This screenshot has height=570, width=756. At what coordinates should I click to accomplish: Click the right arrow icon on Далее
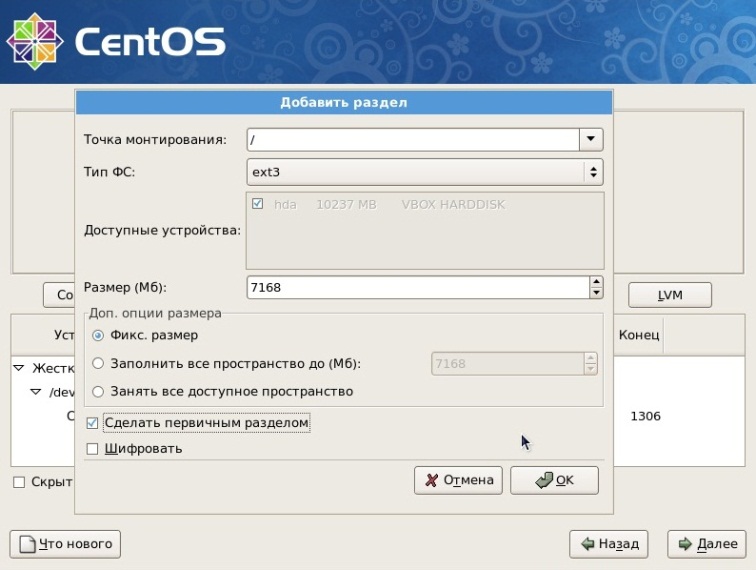click(685, 544)
